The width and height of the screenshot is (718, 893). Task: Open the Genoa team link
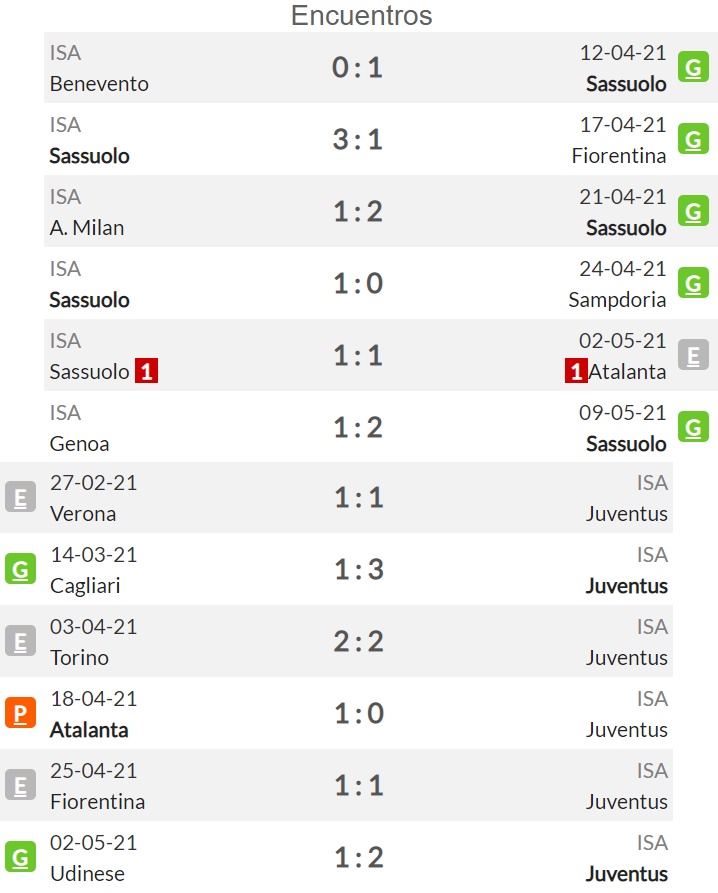tap(79, 444)
